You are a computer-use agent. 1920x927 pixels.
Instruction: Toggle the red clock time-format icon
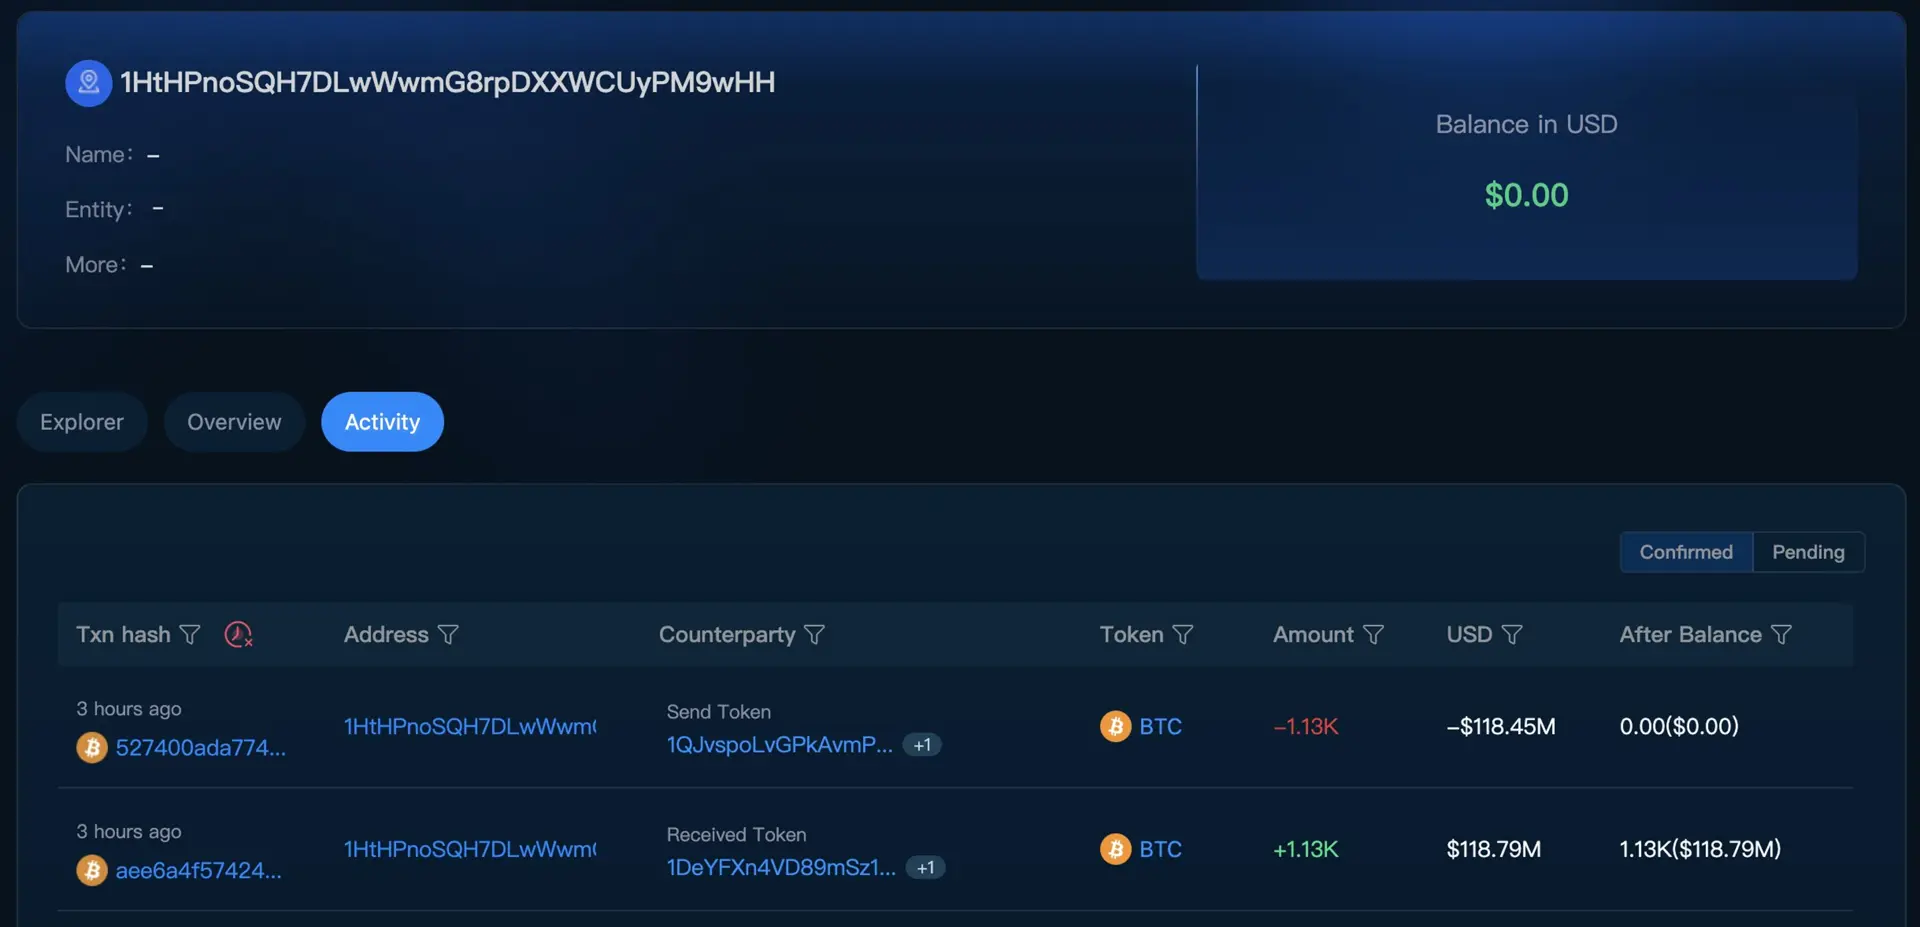tap(238, 635)
